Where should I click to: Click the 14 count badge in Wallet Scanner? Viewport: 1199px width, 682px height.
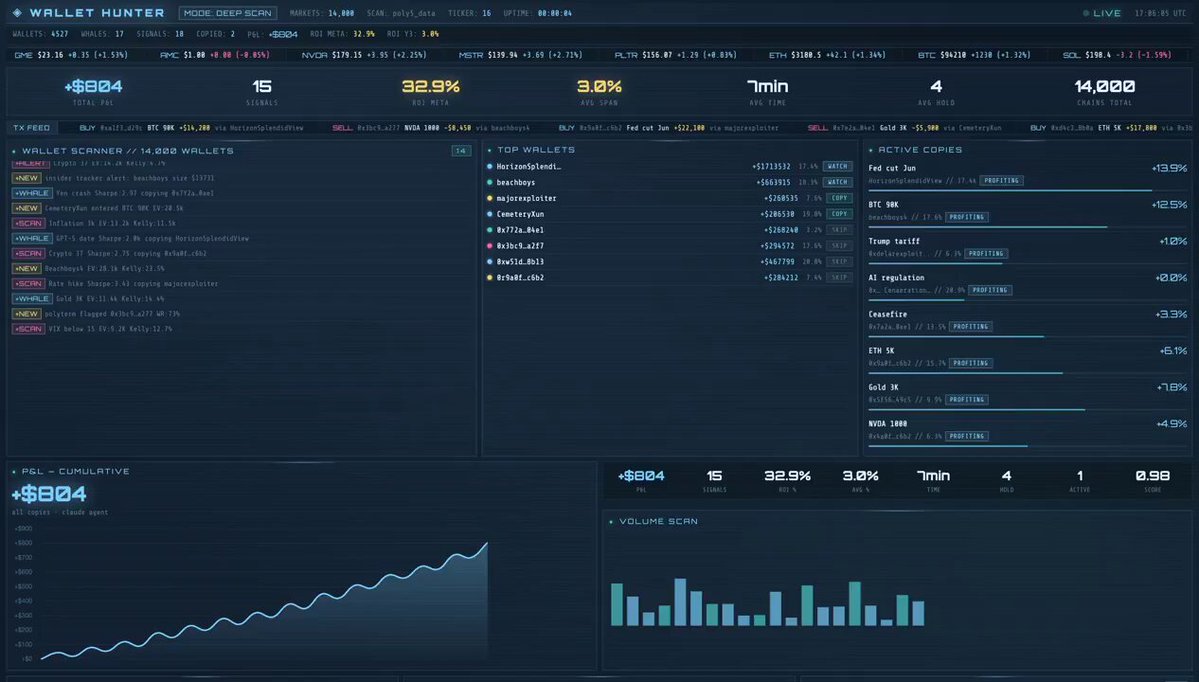pos(461,151)
